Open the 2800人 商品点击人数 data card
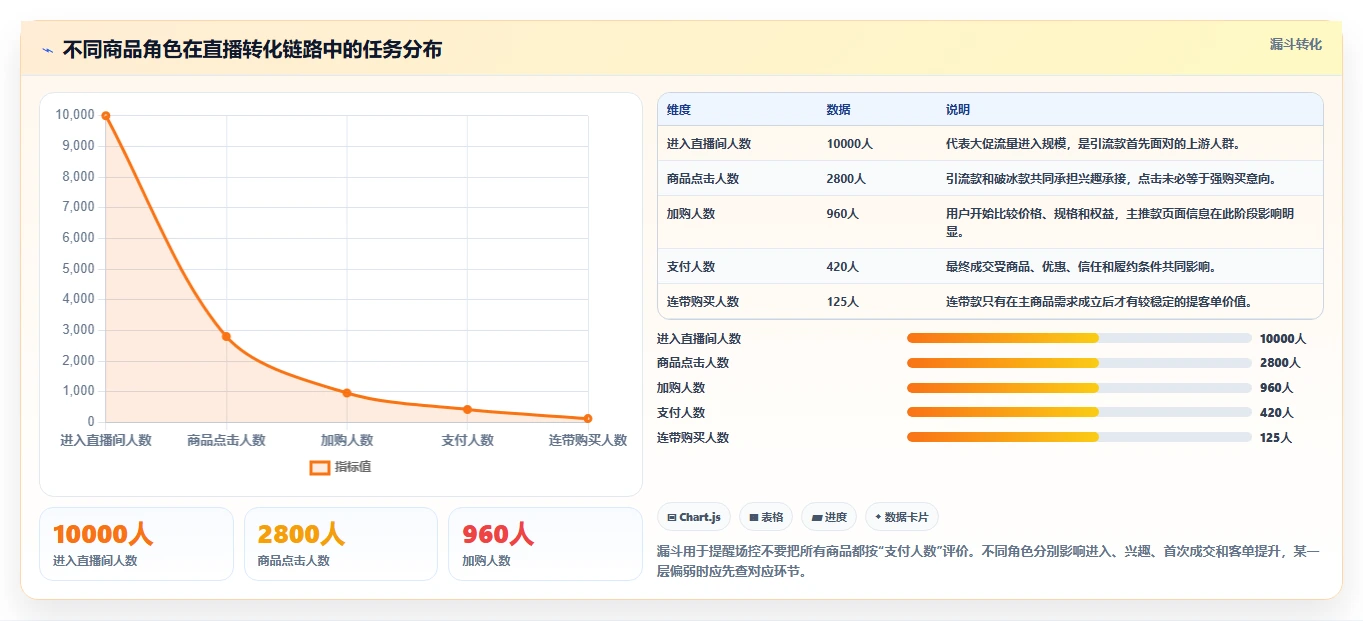This screenshot has height=621, width=1363. click(x=341, y=544)
